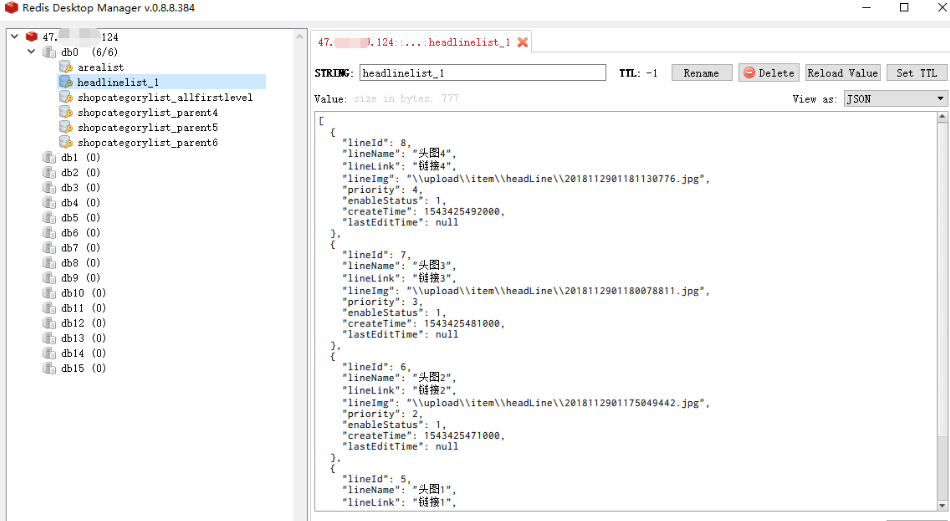This screenshot has width=950, height=521.
Task: Select the arealist key
Action: coord(101,67)
